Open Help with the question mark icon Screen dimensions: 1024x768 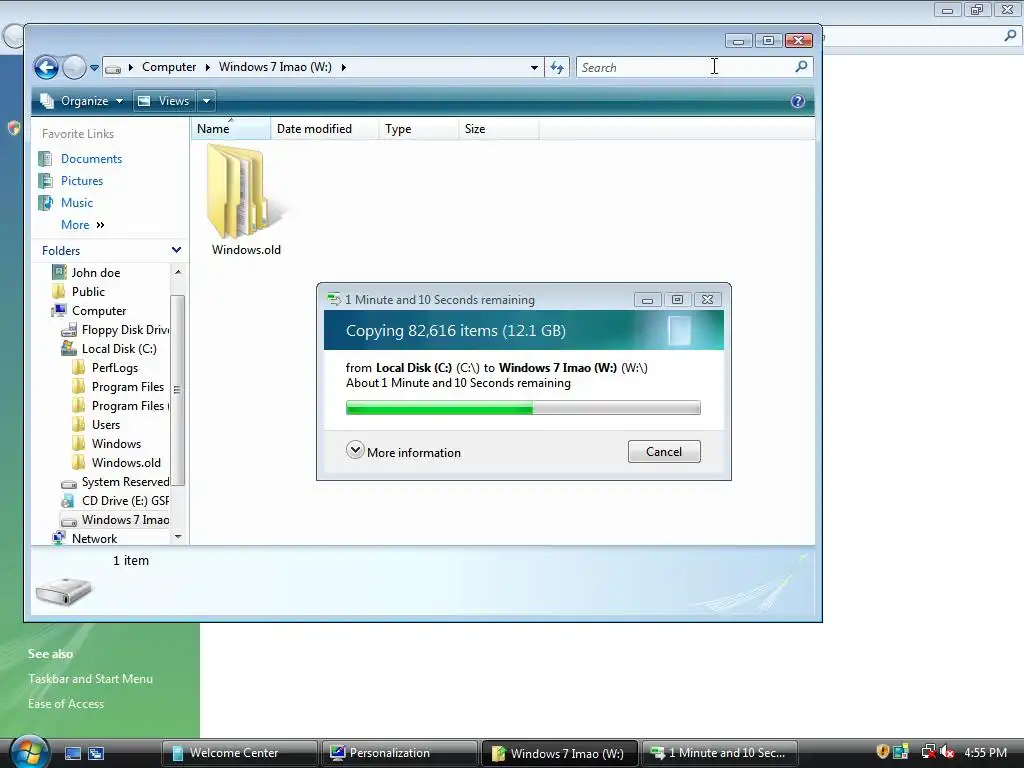[797, 101]
